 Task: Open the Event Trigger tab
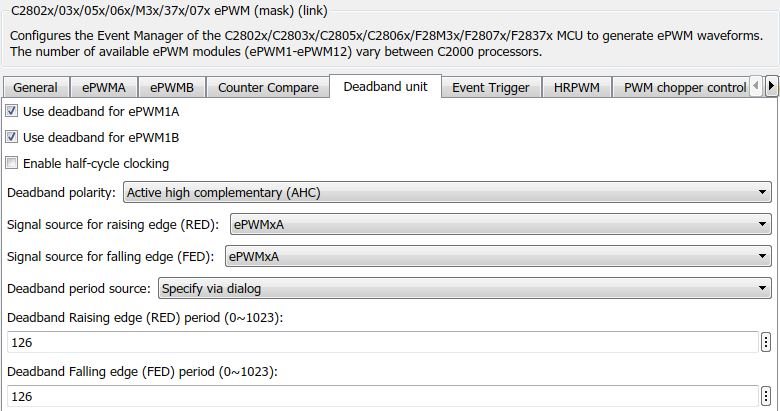click(491, 88)
